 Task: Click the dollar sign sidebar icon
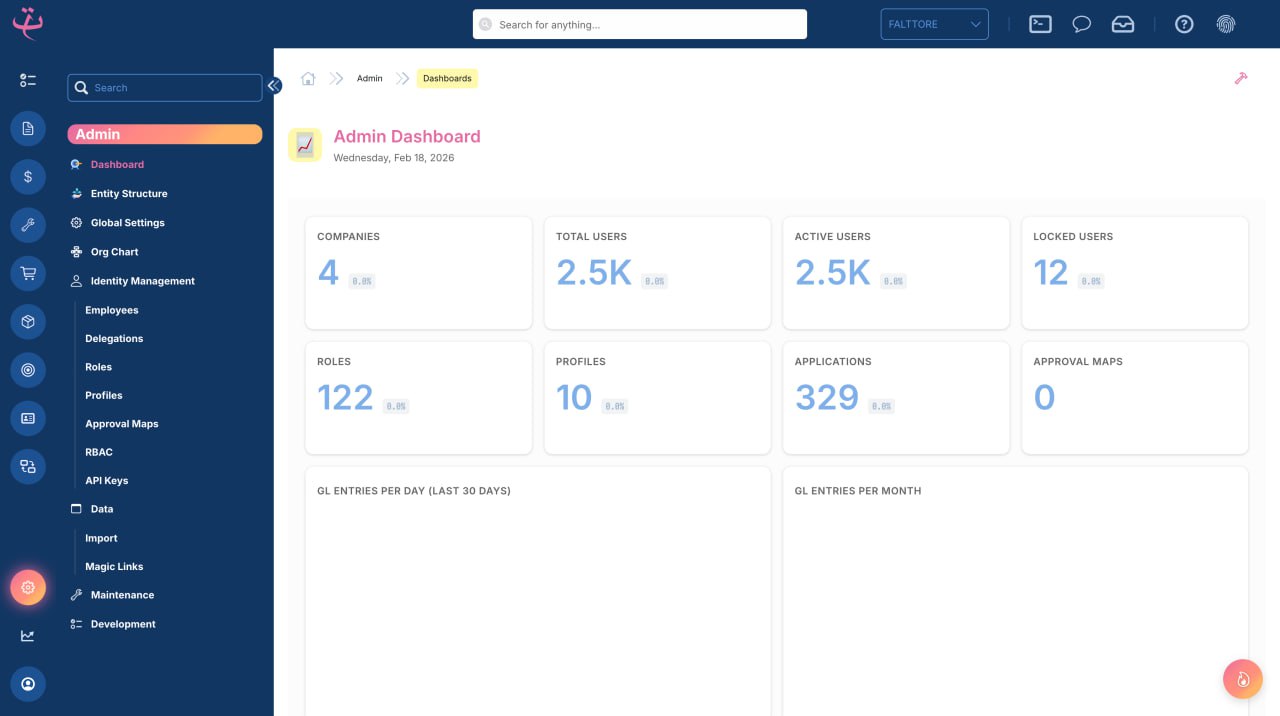click(28, 177)
